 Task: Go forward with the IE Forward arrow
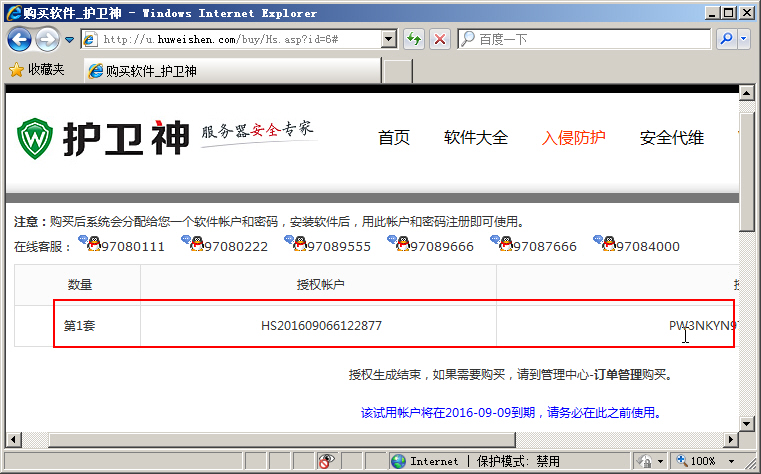[x=48, y=39]
